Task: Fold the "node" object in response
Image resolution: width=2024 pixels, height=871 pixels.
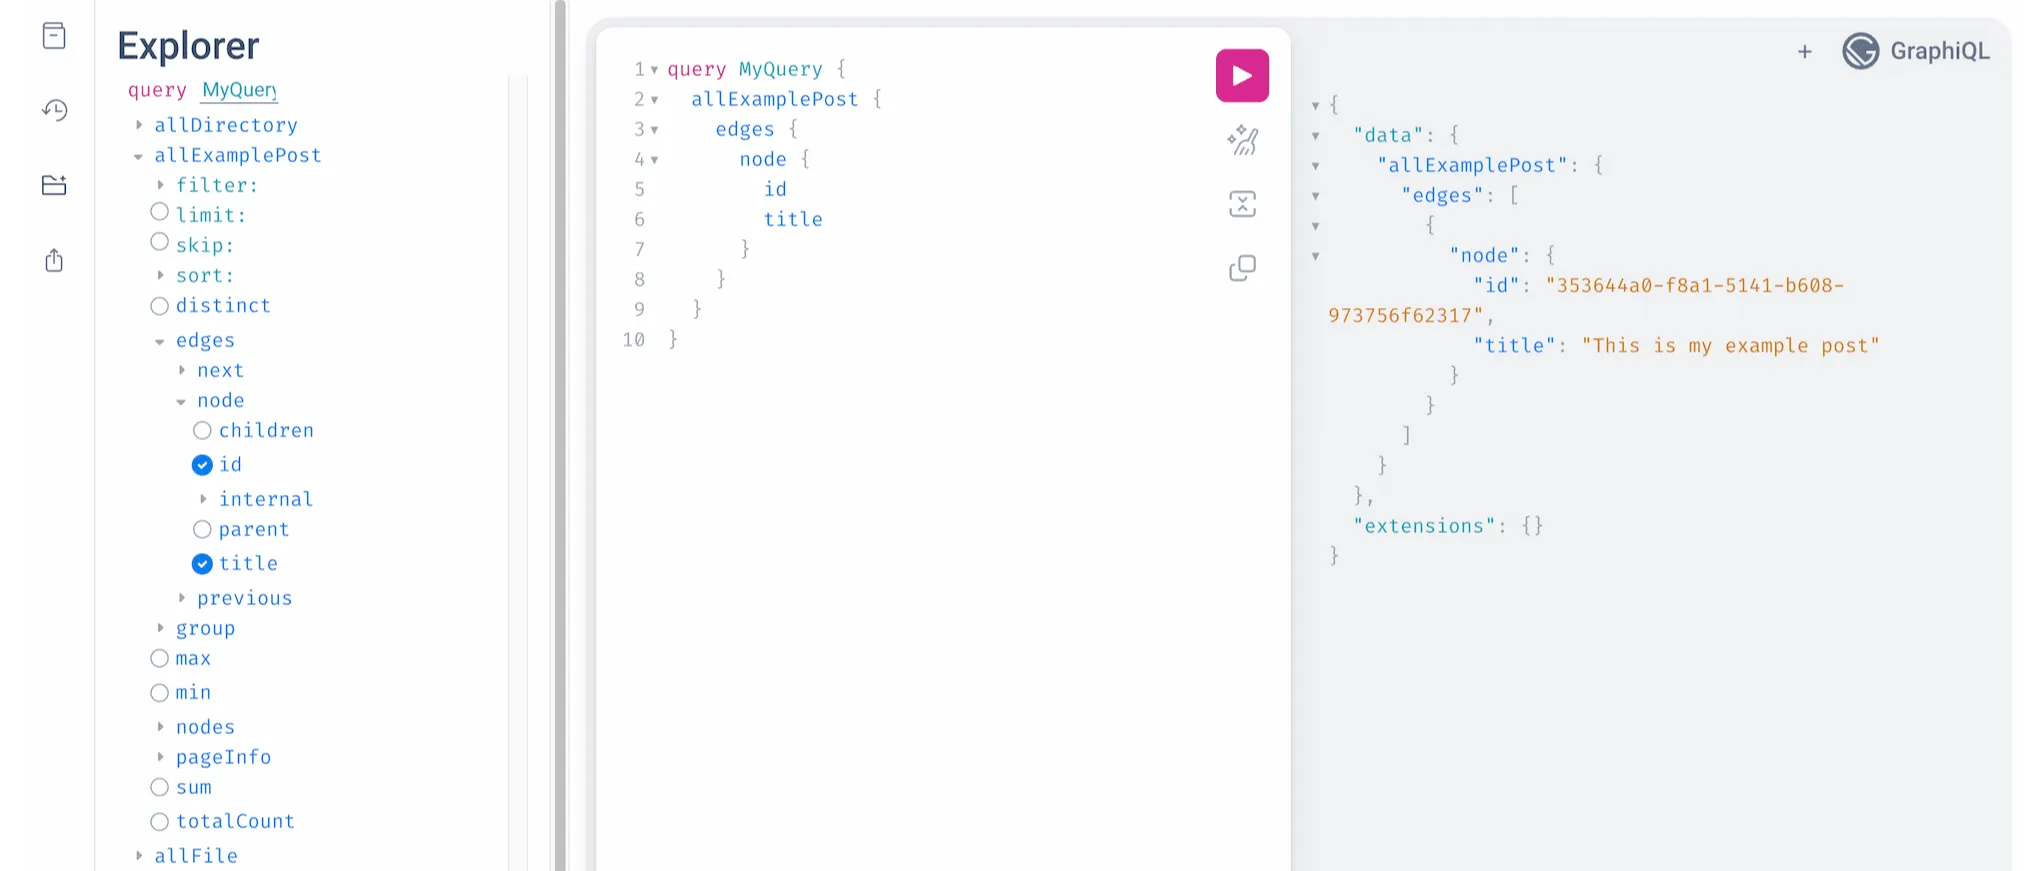Action: click(x=1316, y=256)
